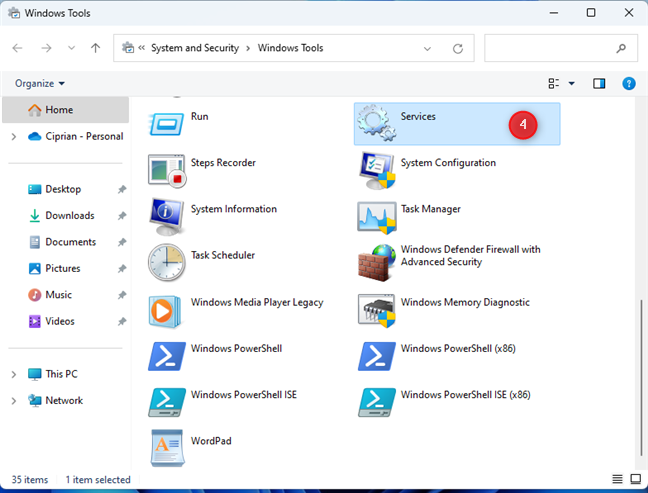Select Ciprian - Personal in navigation pane

pos(84,136)
